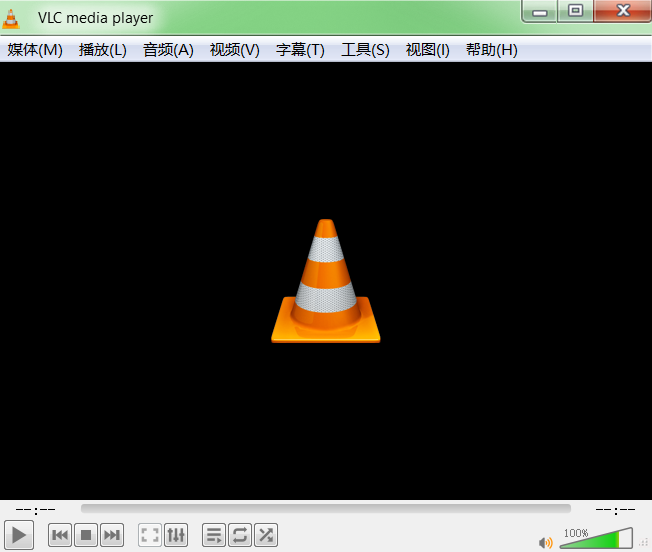Image resolution: width=652 pixels, height=552 pixels.
Task: Close the VLC media player window
Action: click(623, 11)
